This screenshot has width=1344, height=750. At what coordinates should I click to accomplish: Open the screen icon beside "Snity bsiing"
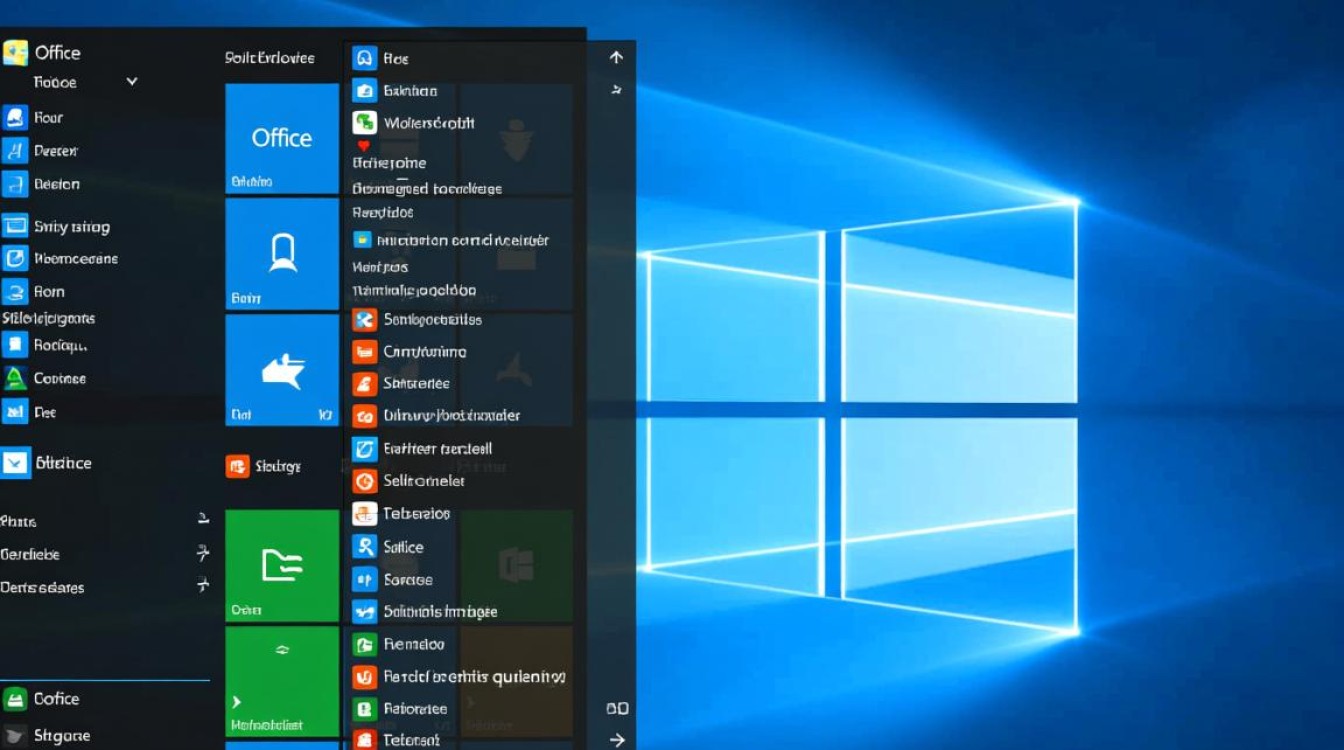pyautogui.click(x=15, y=226)
